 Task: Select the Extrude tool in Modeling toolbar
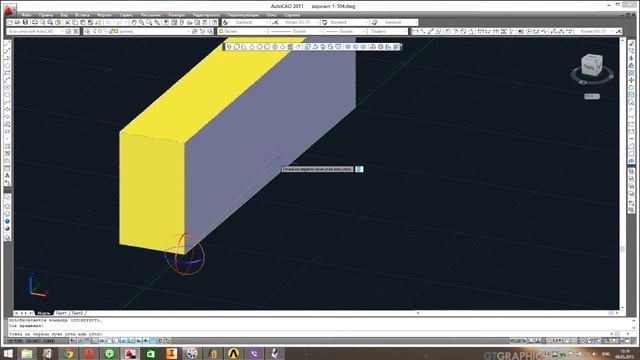308,47
